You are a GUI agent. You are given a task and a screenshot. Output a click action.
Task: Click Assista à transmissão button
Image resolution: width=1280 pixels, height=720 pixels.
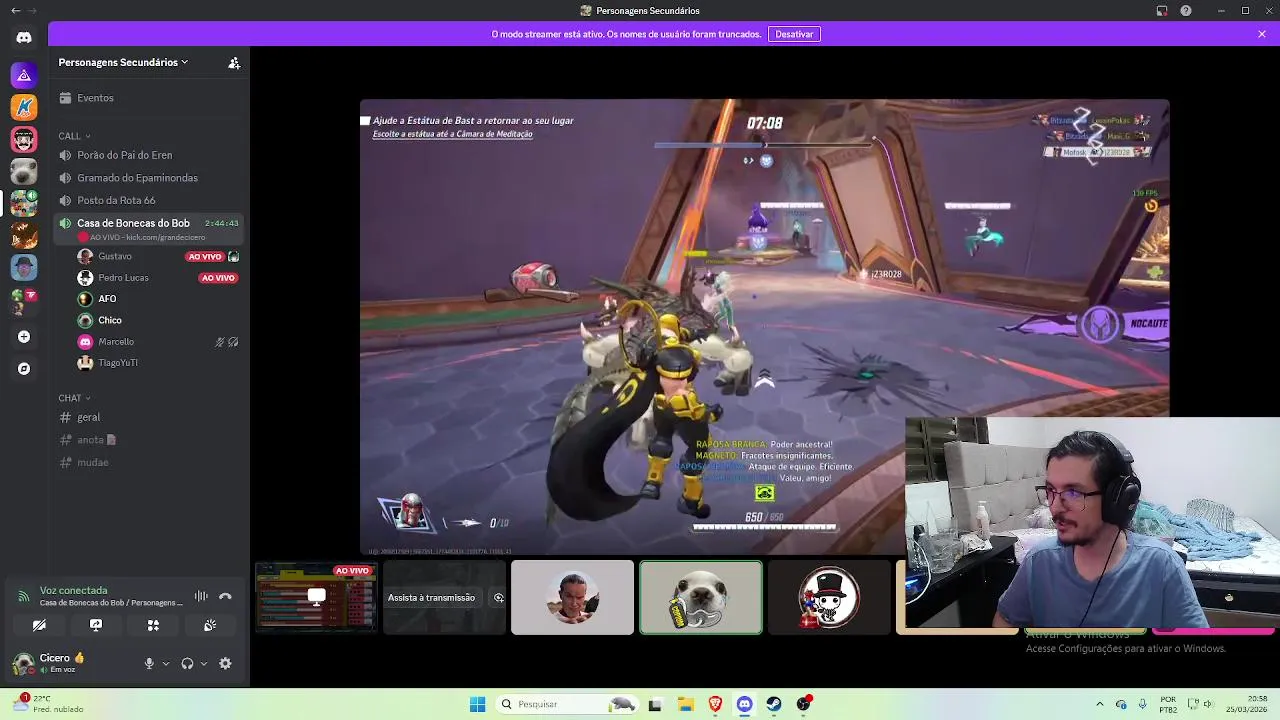(x=431, y=598)
